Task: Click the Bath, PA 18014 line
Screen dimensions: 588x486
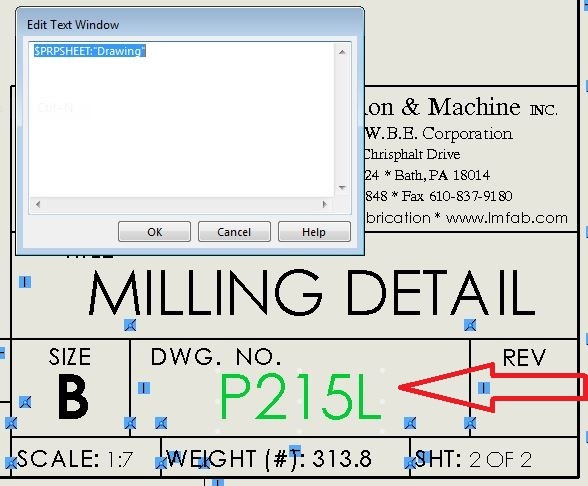Action: click(442, 175)
